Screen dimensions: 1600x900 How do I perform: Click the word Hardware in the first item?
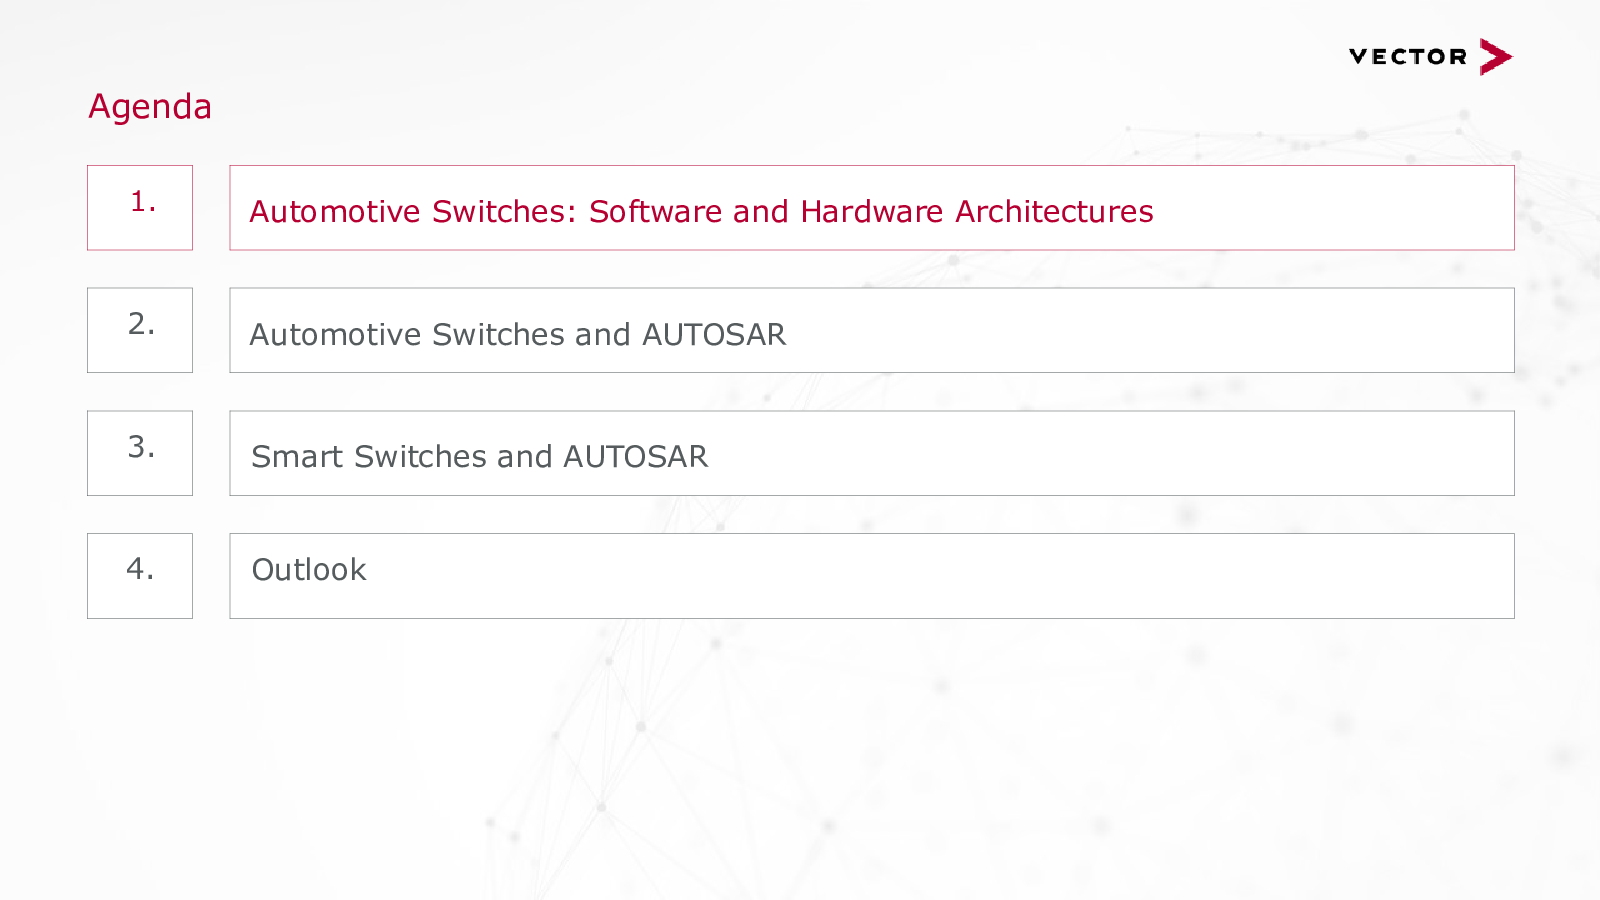(x=871, y=212)
